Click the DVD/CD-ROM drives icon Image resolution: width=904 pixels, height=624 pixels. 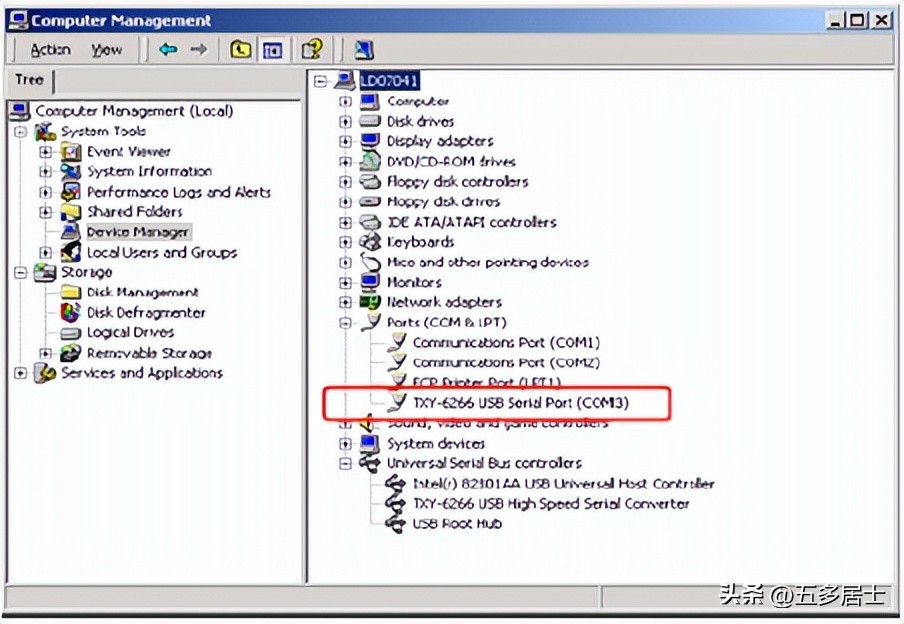tap(370, 161)
